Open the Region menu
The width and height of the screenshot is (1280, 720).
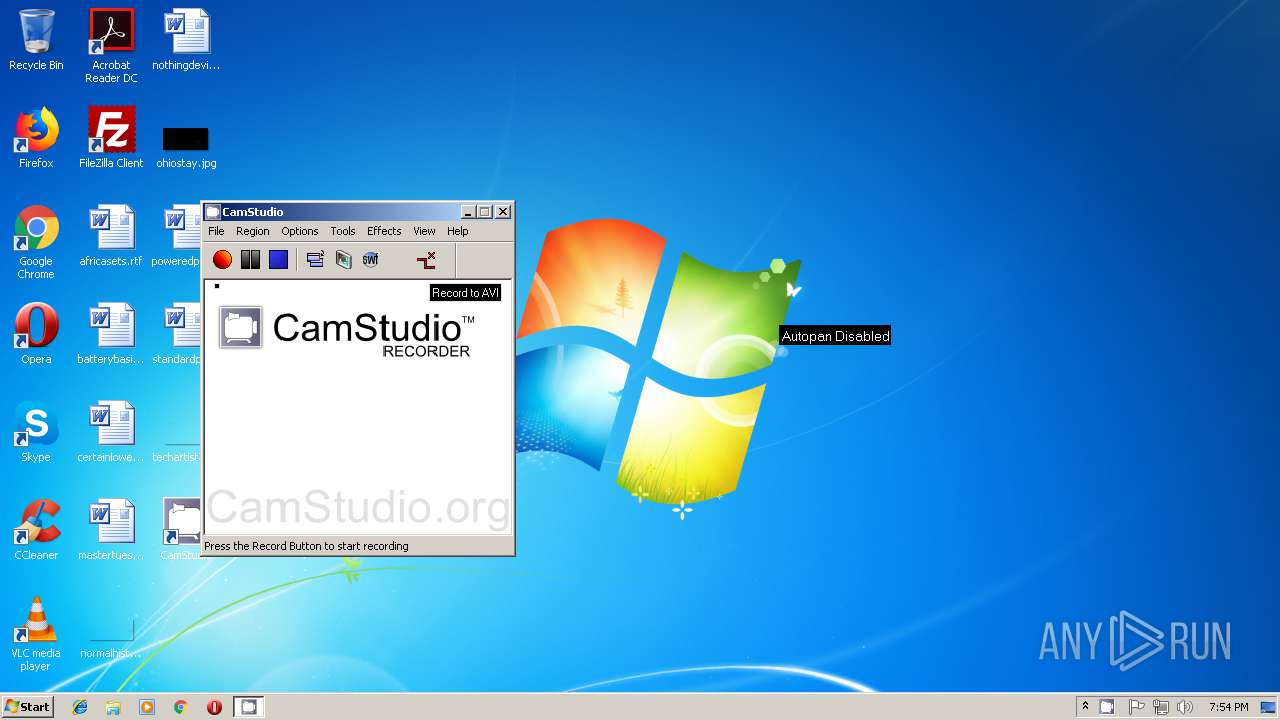252,231
